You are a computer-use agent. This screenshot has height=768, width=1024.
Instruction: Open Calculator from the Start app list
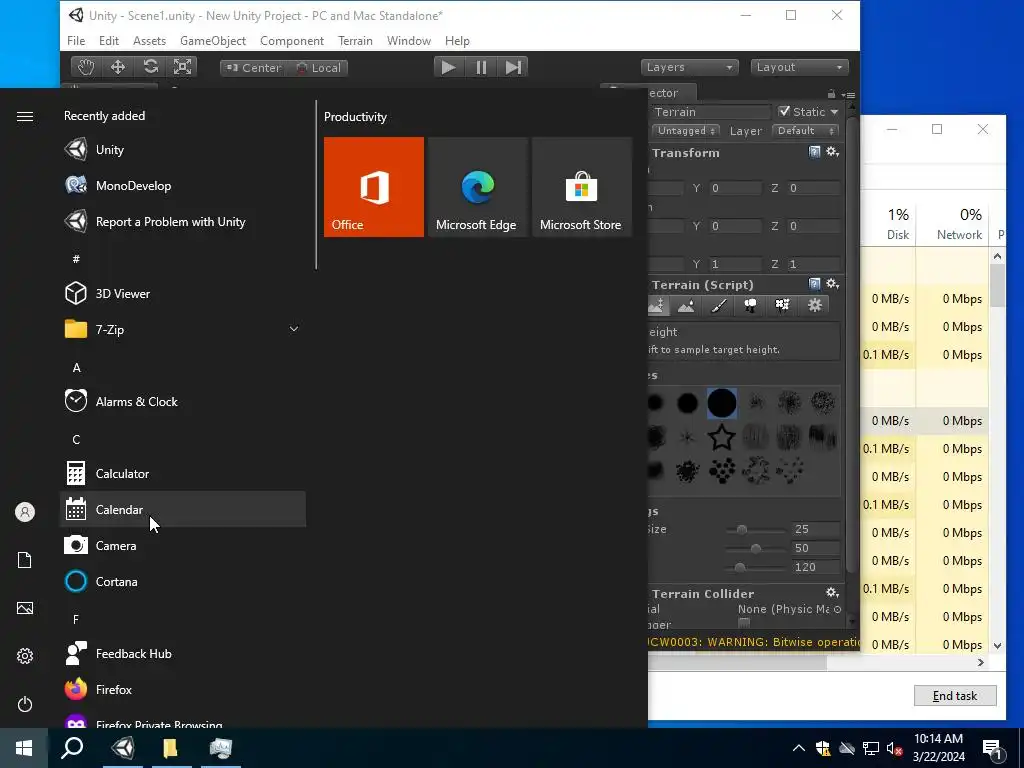[x=183, y=473]
